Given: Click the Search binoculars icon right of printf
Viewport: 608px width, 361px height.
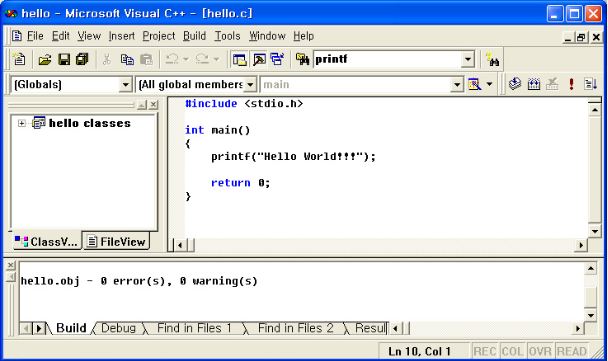Looking at the screenshot, I should pyautogui.click(x=492, y=59).
